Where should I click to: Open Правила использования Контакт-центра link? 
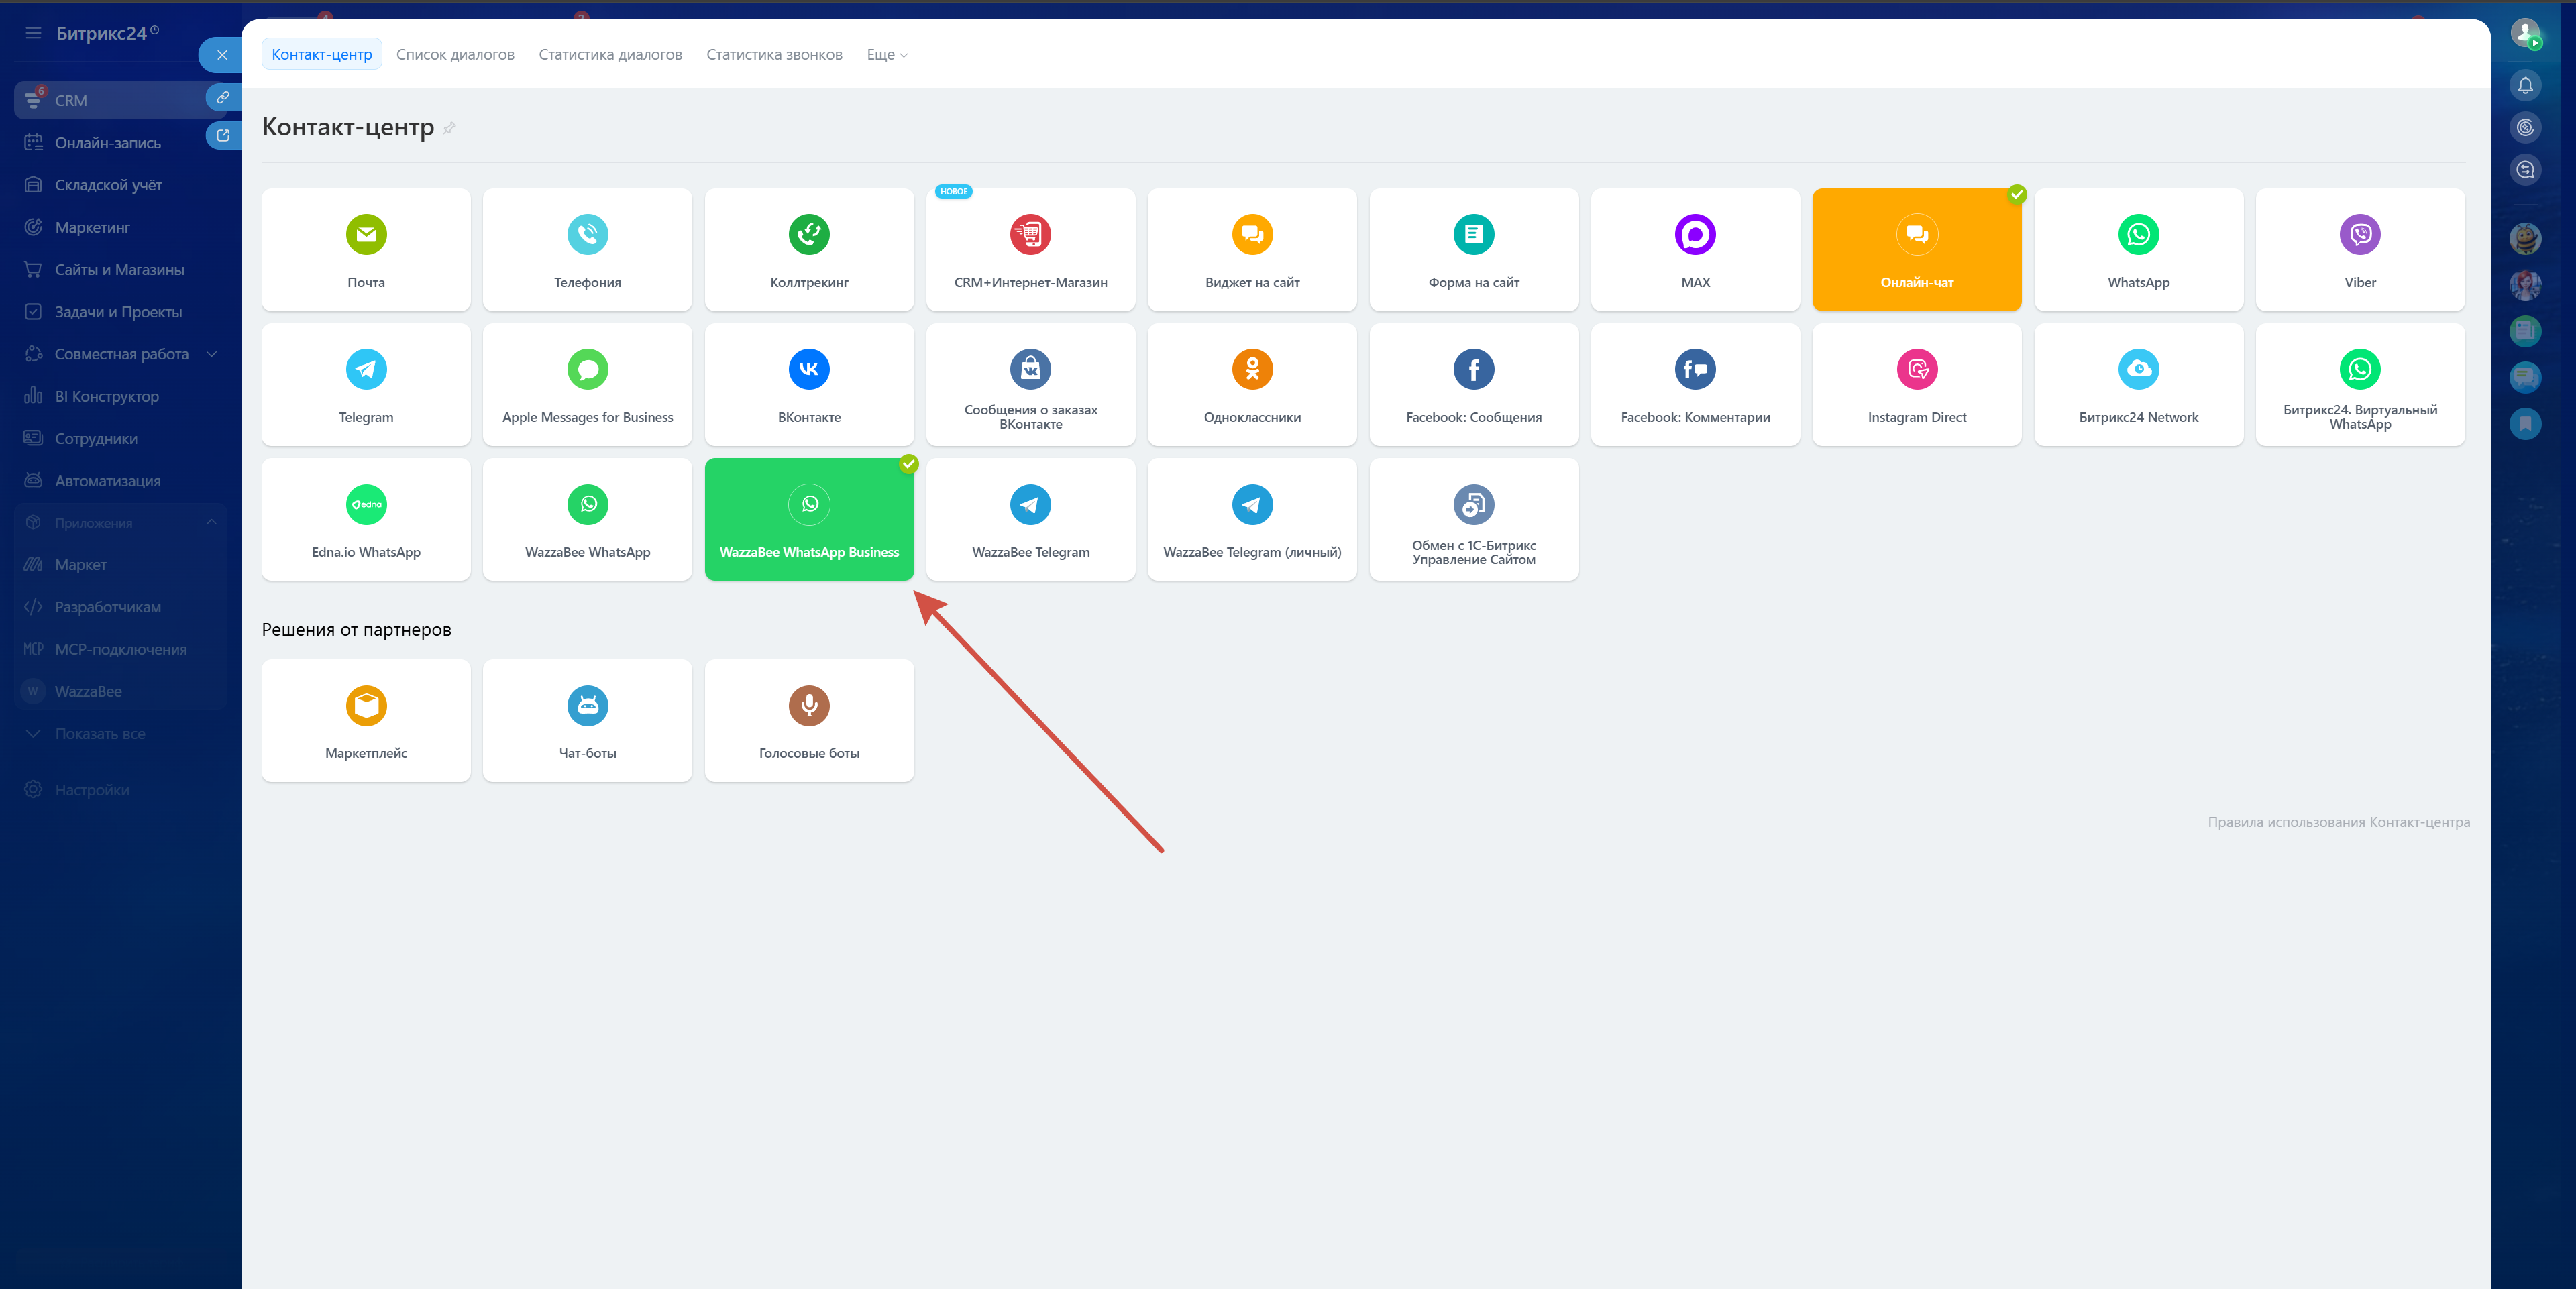coord(2338,822)
